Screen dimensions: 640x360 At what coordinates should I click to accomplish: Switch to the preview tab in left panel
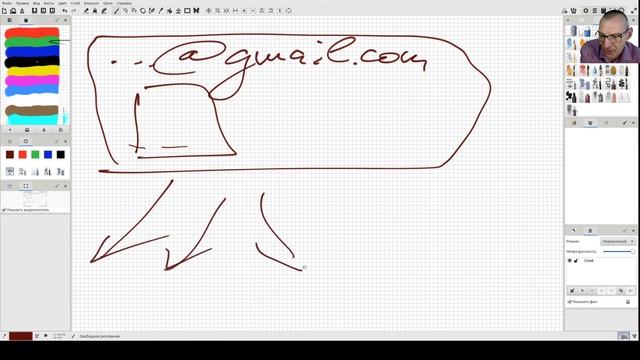(26, 186)
